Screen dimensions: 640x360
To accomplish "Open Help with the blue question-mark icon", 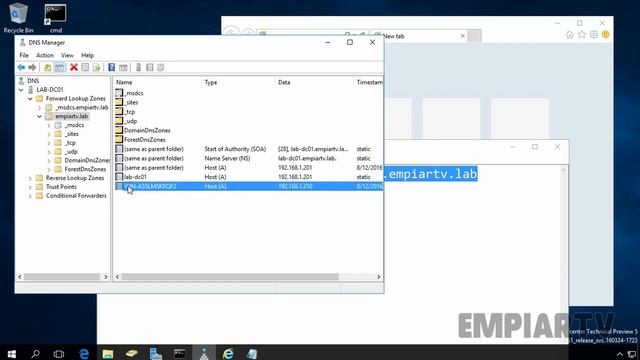I will click(x=111, y=67).
